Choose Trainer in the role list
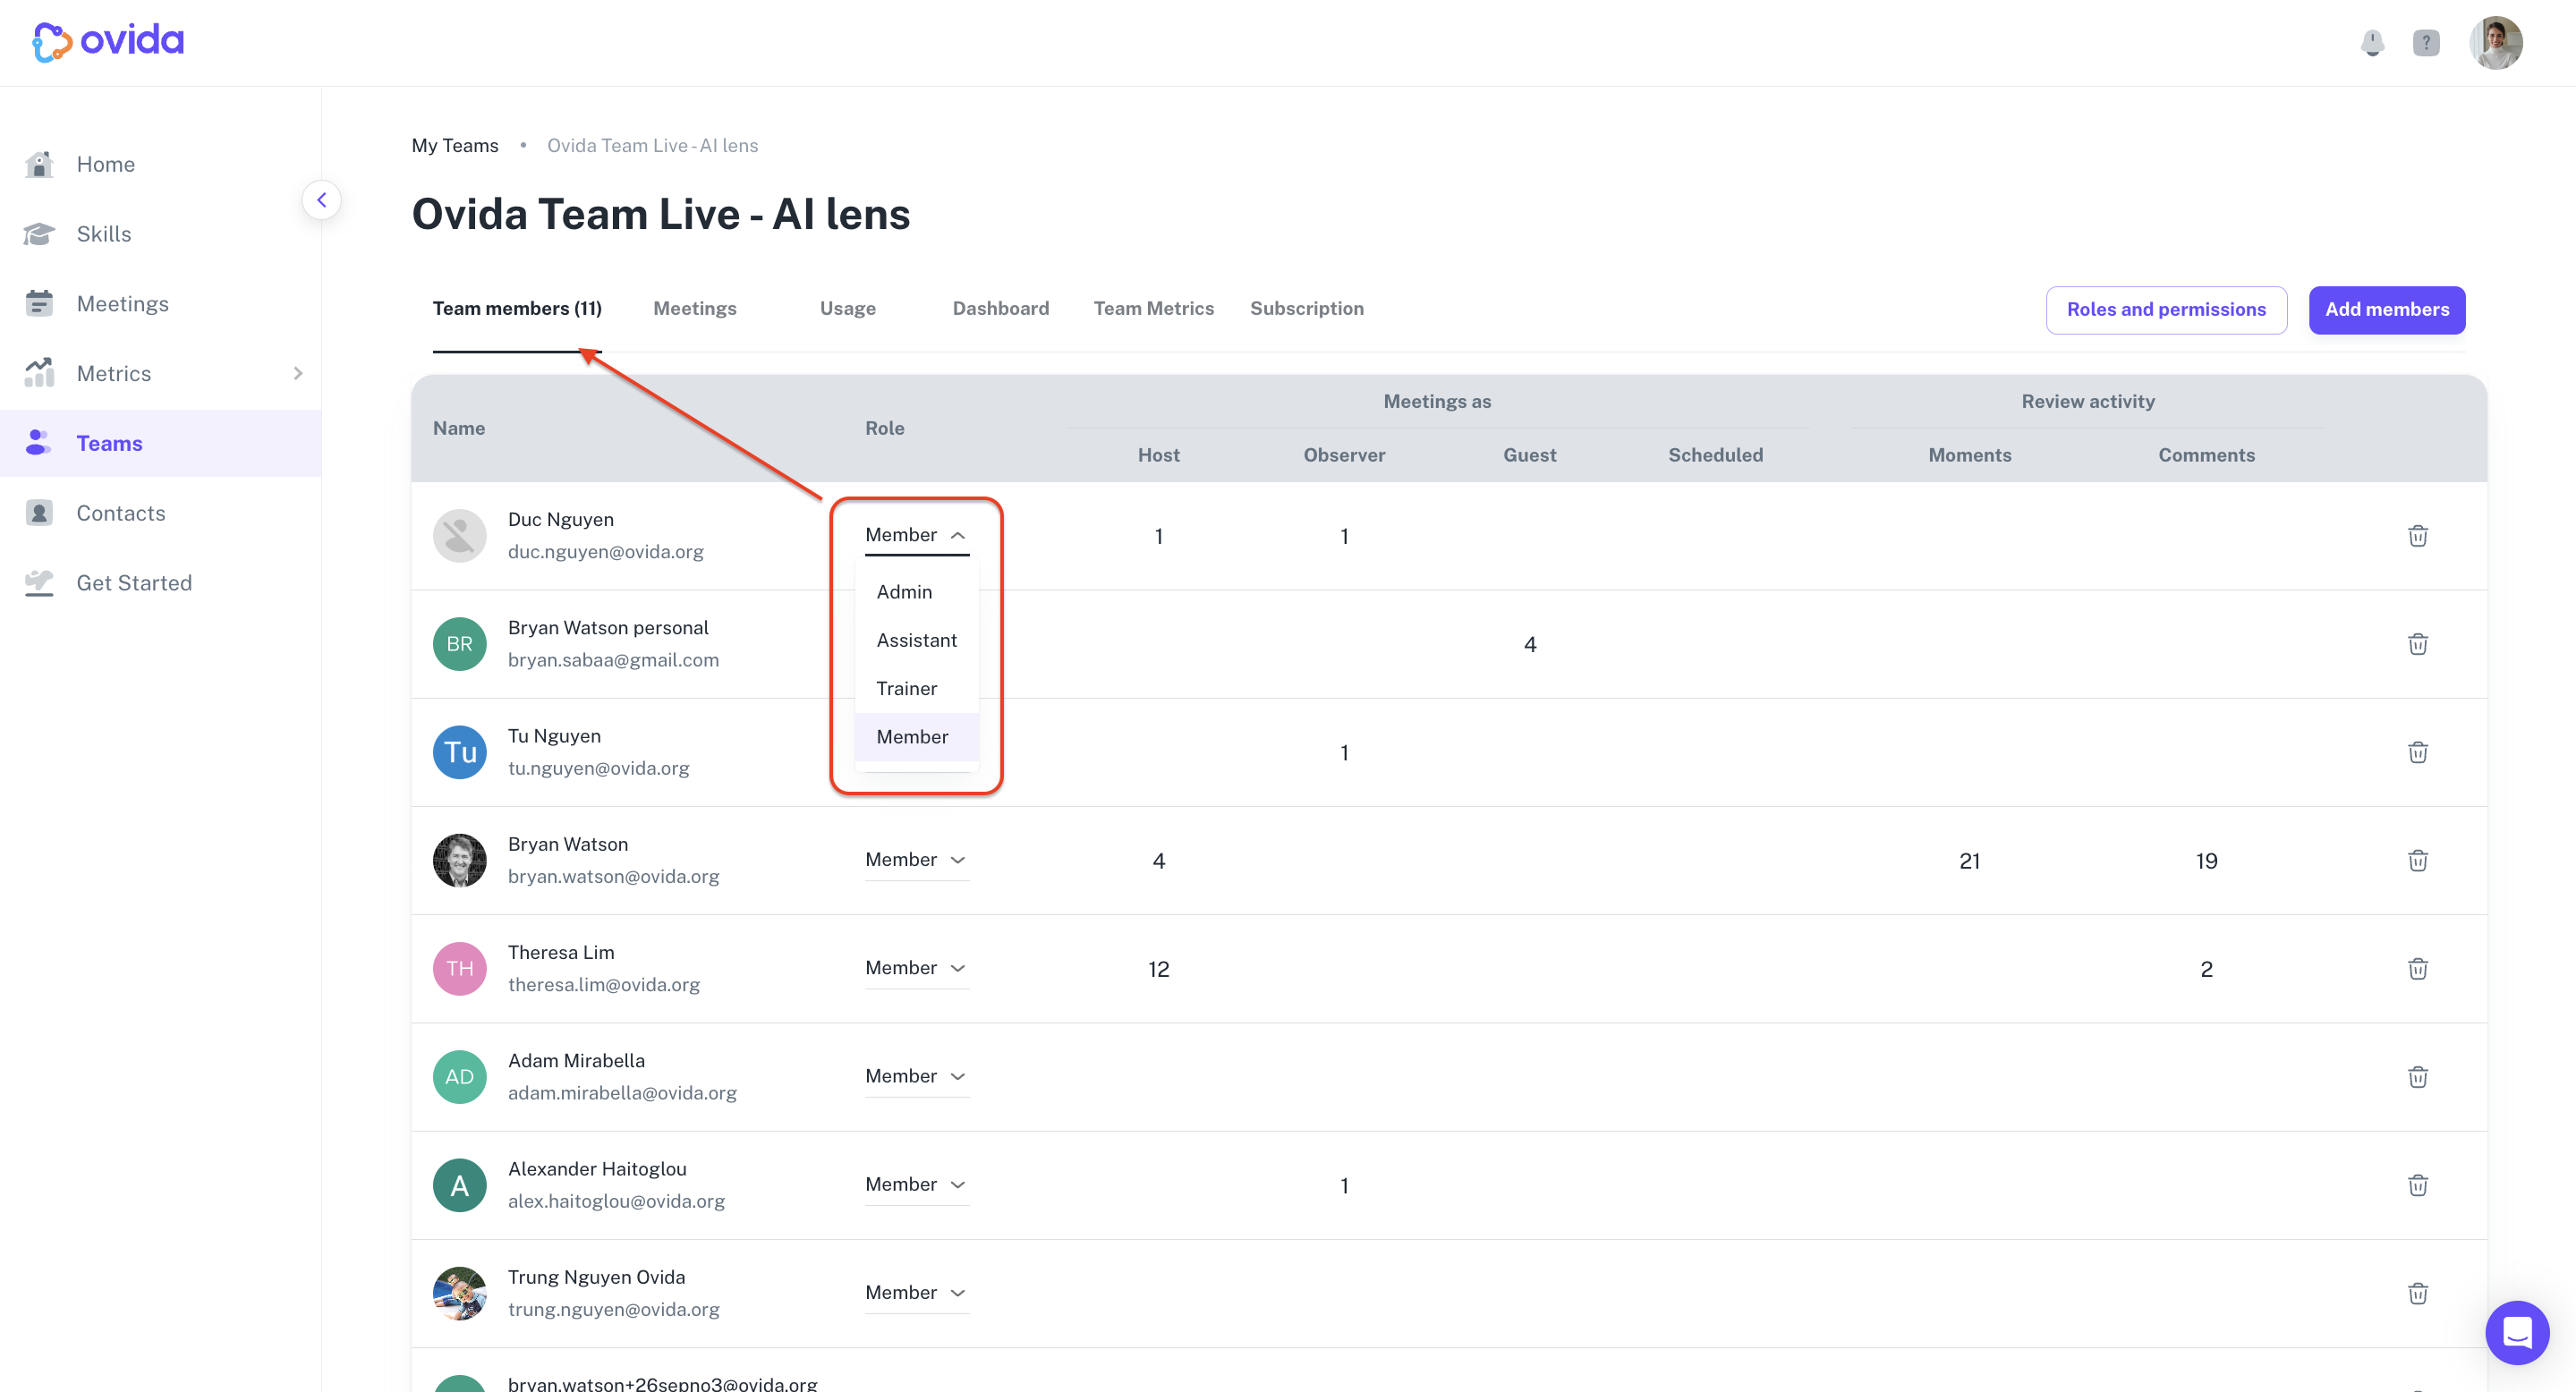The height and width of the screenshot is (1392, 2576). (x=917, y=689)
